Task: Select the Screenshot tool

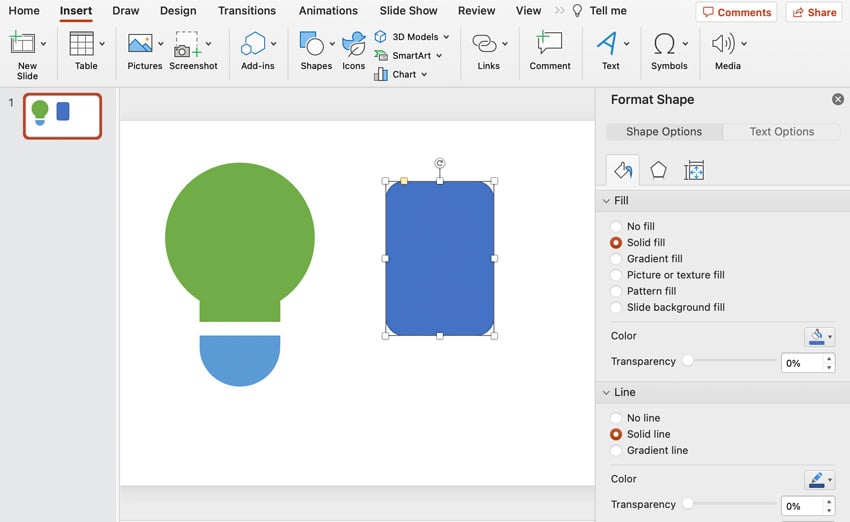Action: pos(187,45)
